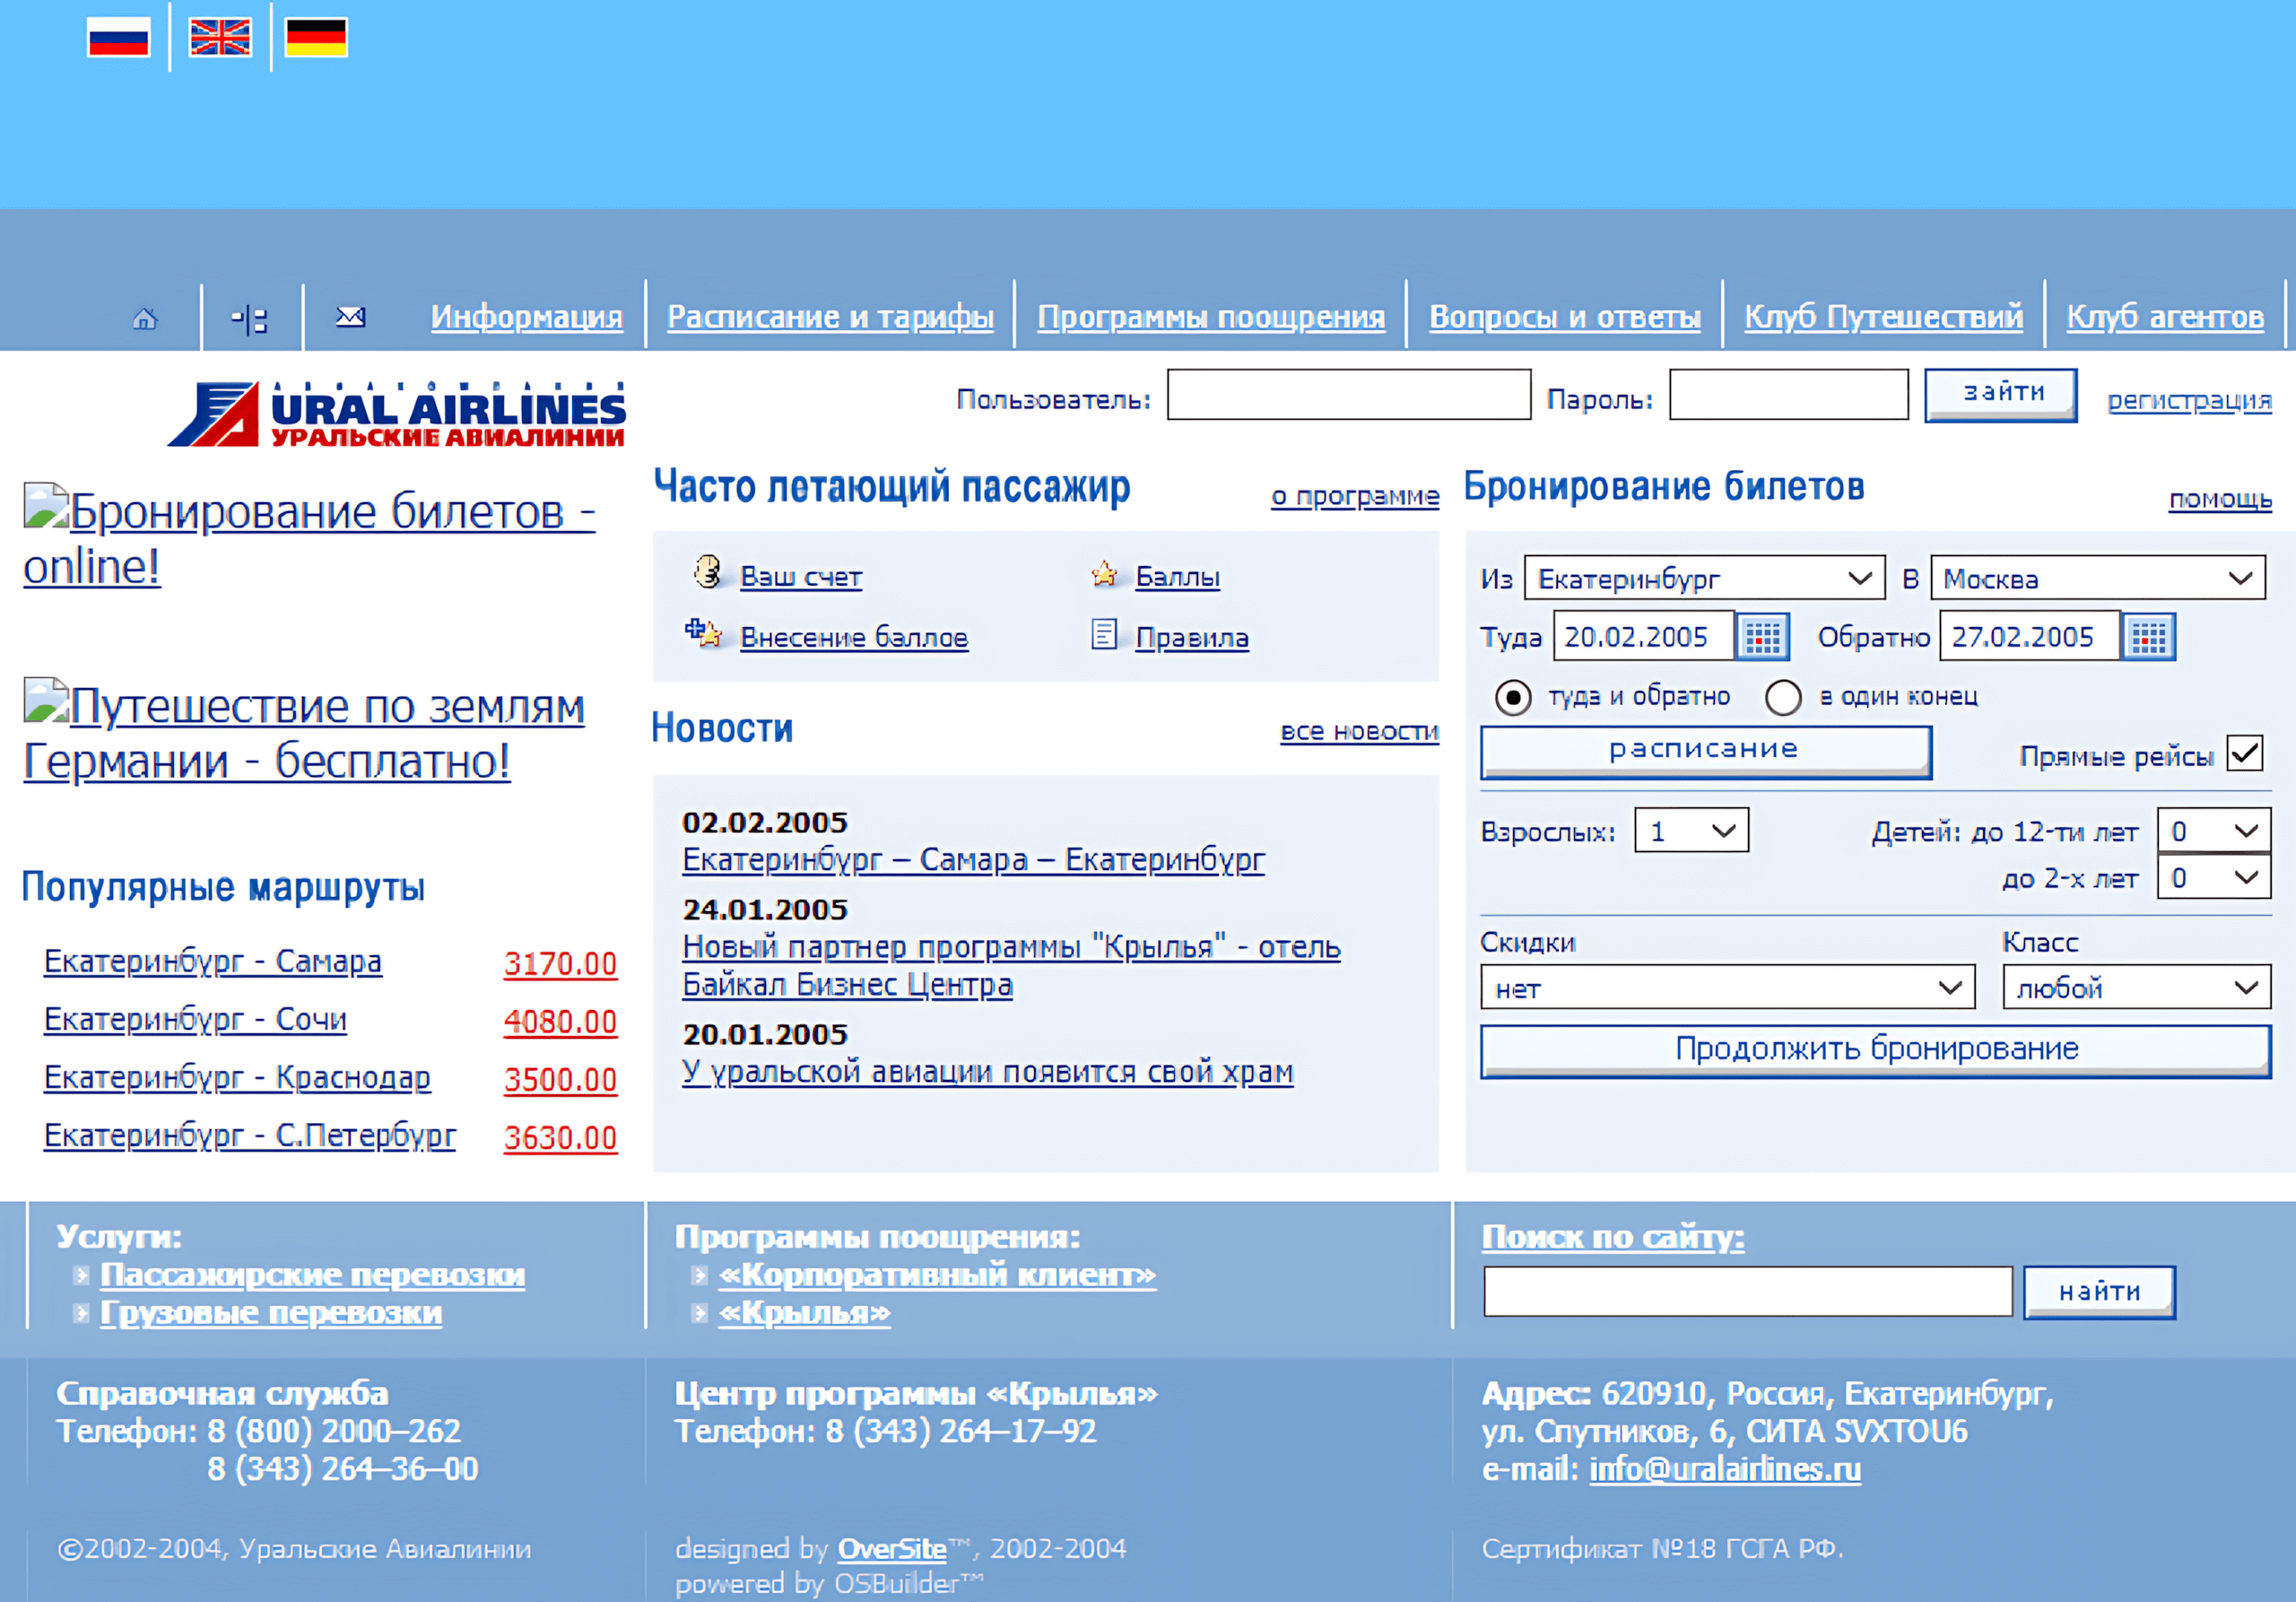The height and width of the screenshot is (1602, 2296).
Task: Open news about отель Байкал Бизнес Центра
Action: [x=1011, y=965]
